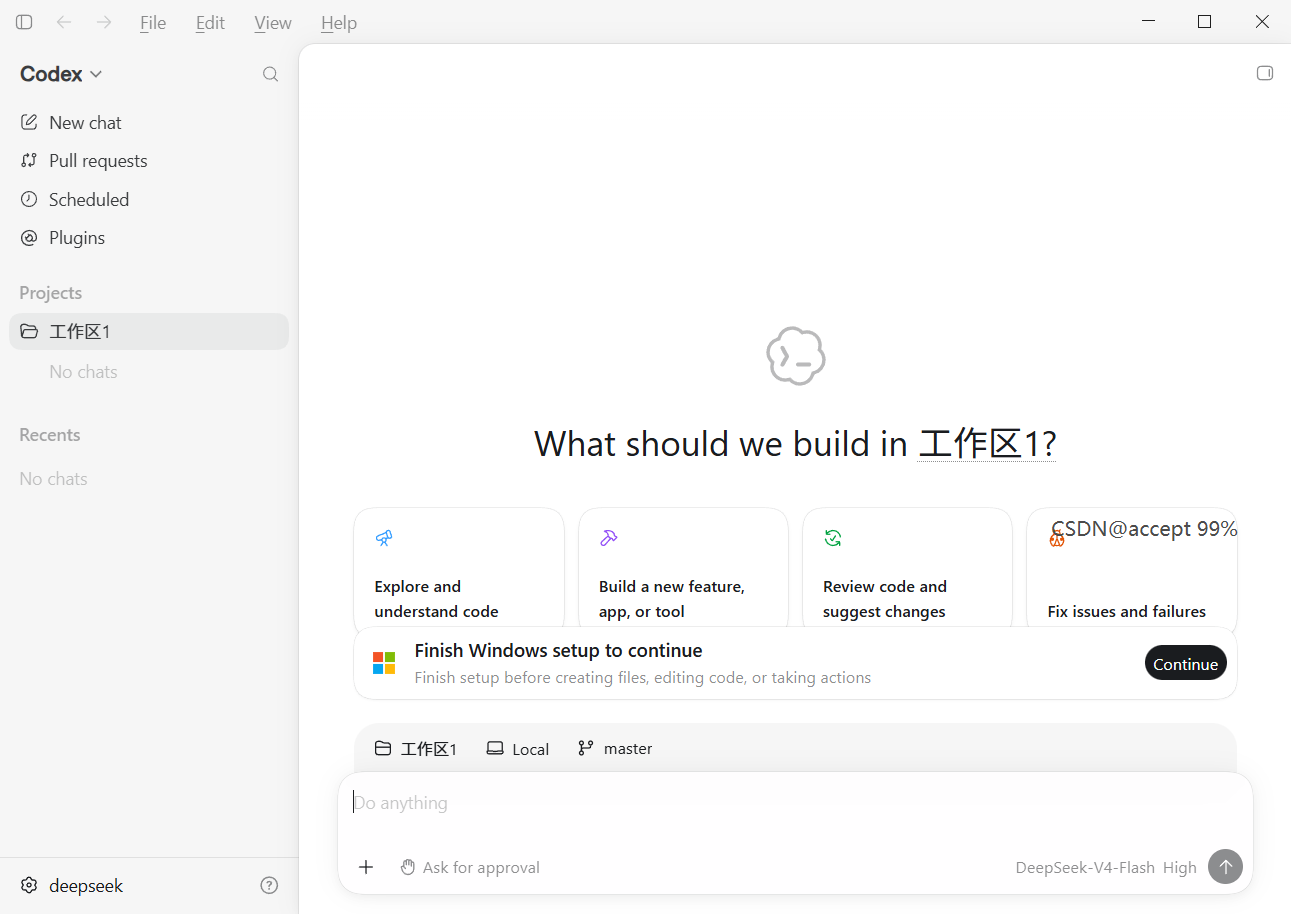Open the Edit menu
The height and width of the screenshot is (914, 1291).
pyautogui.click(x=210, y=22)
